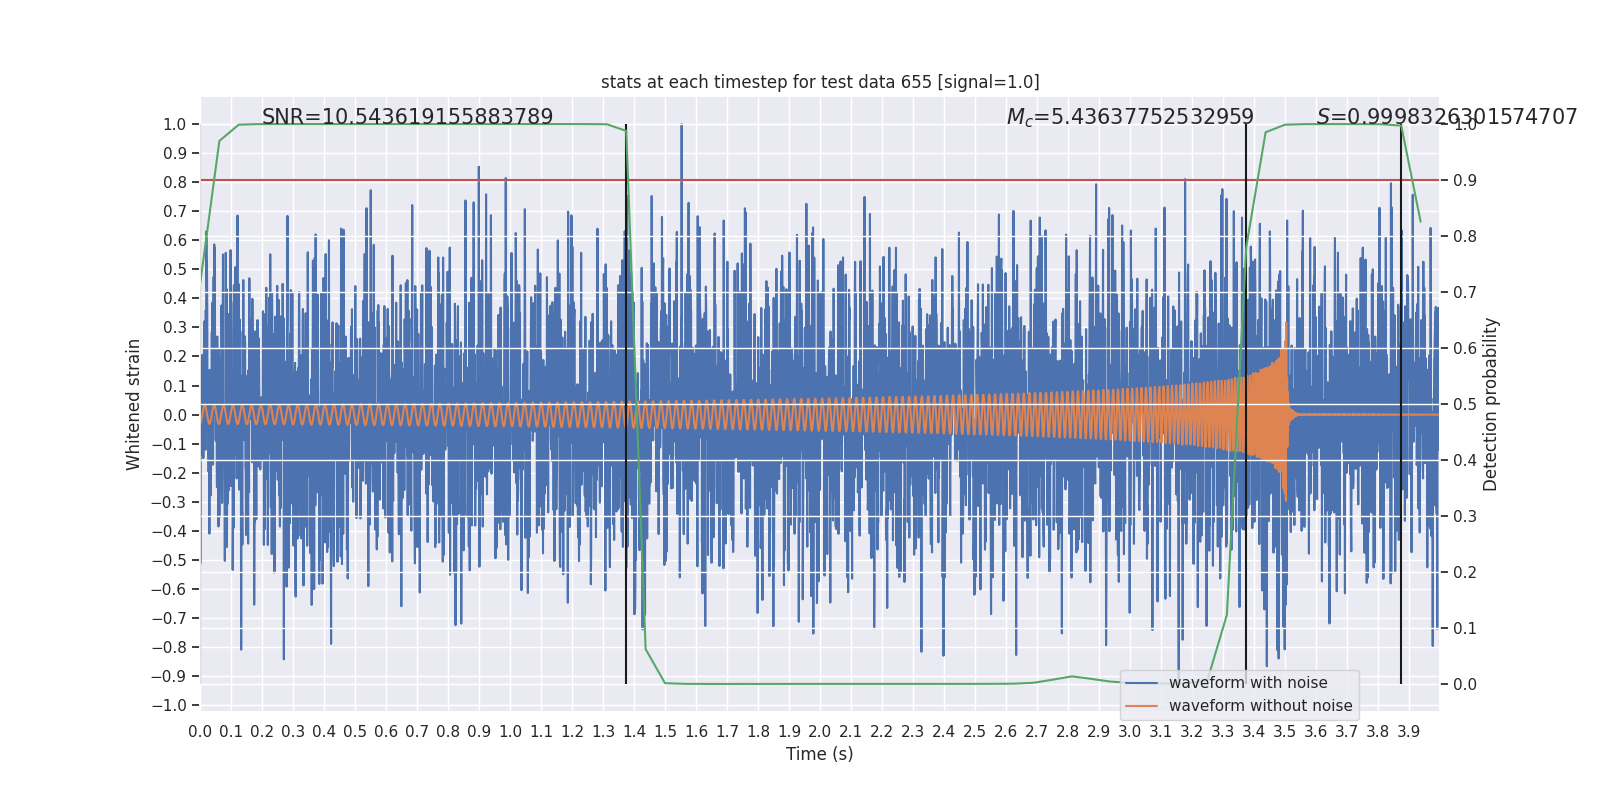Click "waveform without noise" legend entry text
This screenshot has width=1600, height=800.
pos(1261,706)
